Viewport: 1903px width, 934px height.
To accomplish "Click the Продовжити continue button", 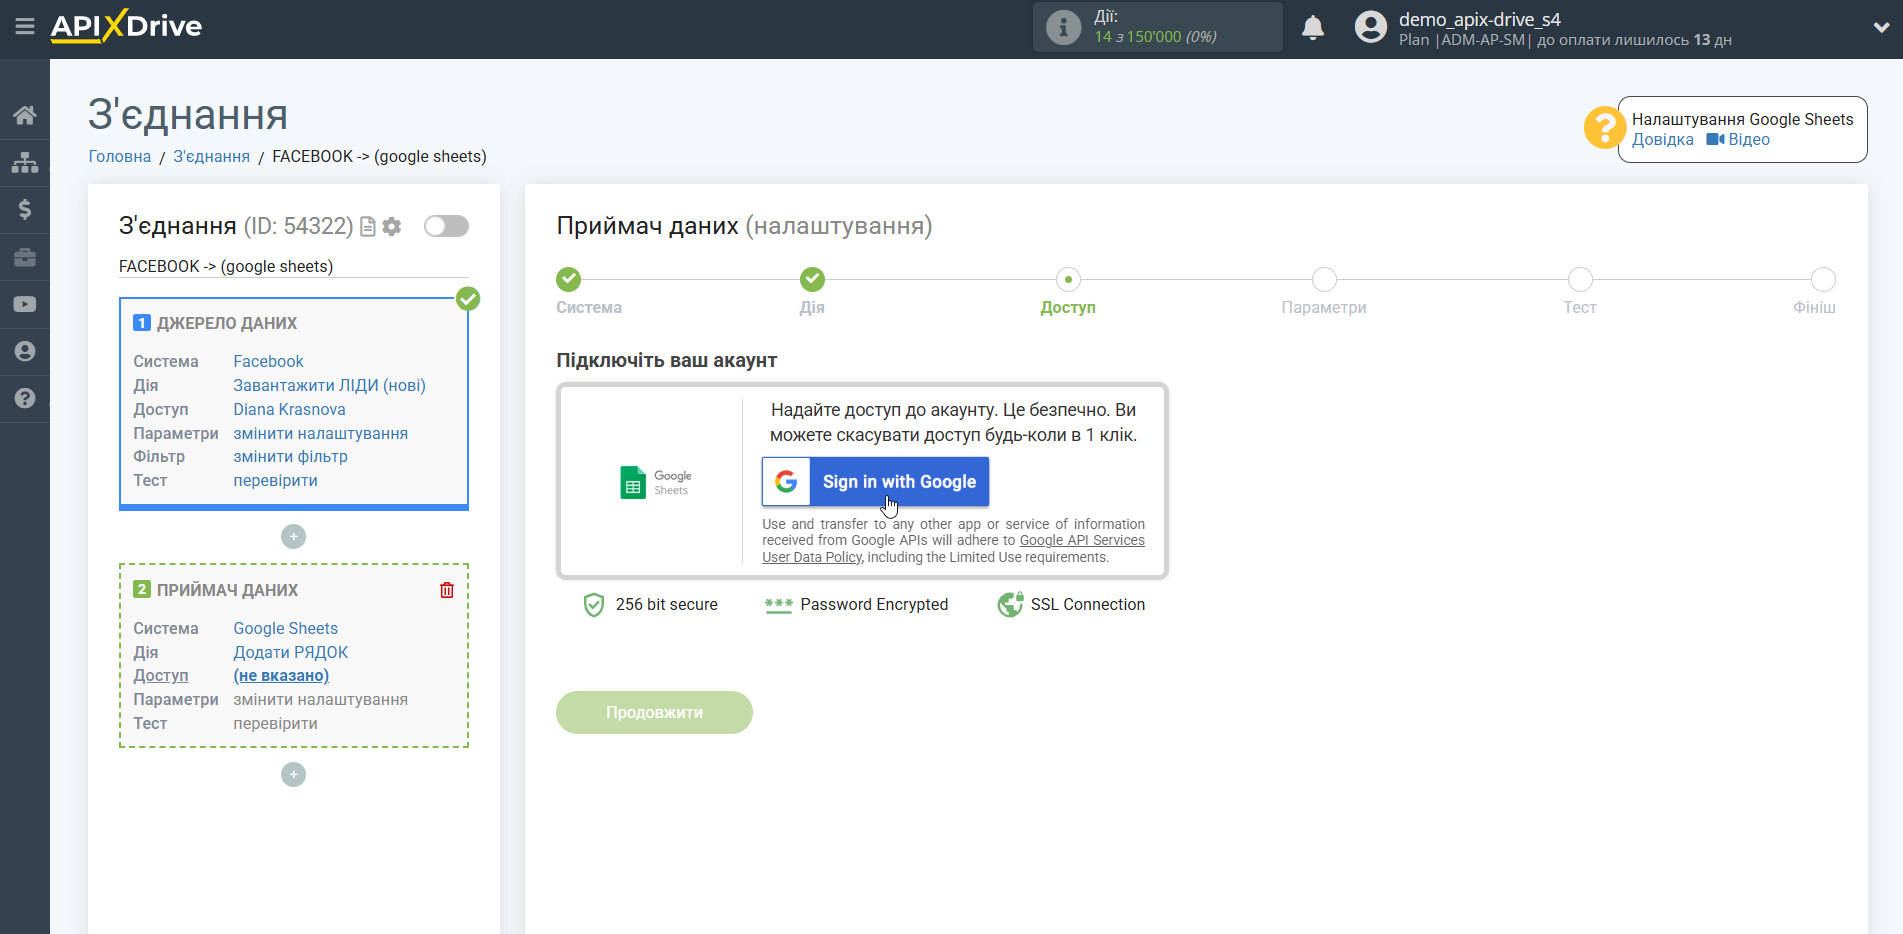I will pos(654,713).
